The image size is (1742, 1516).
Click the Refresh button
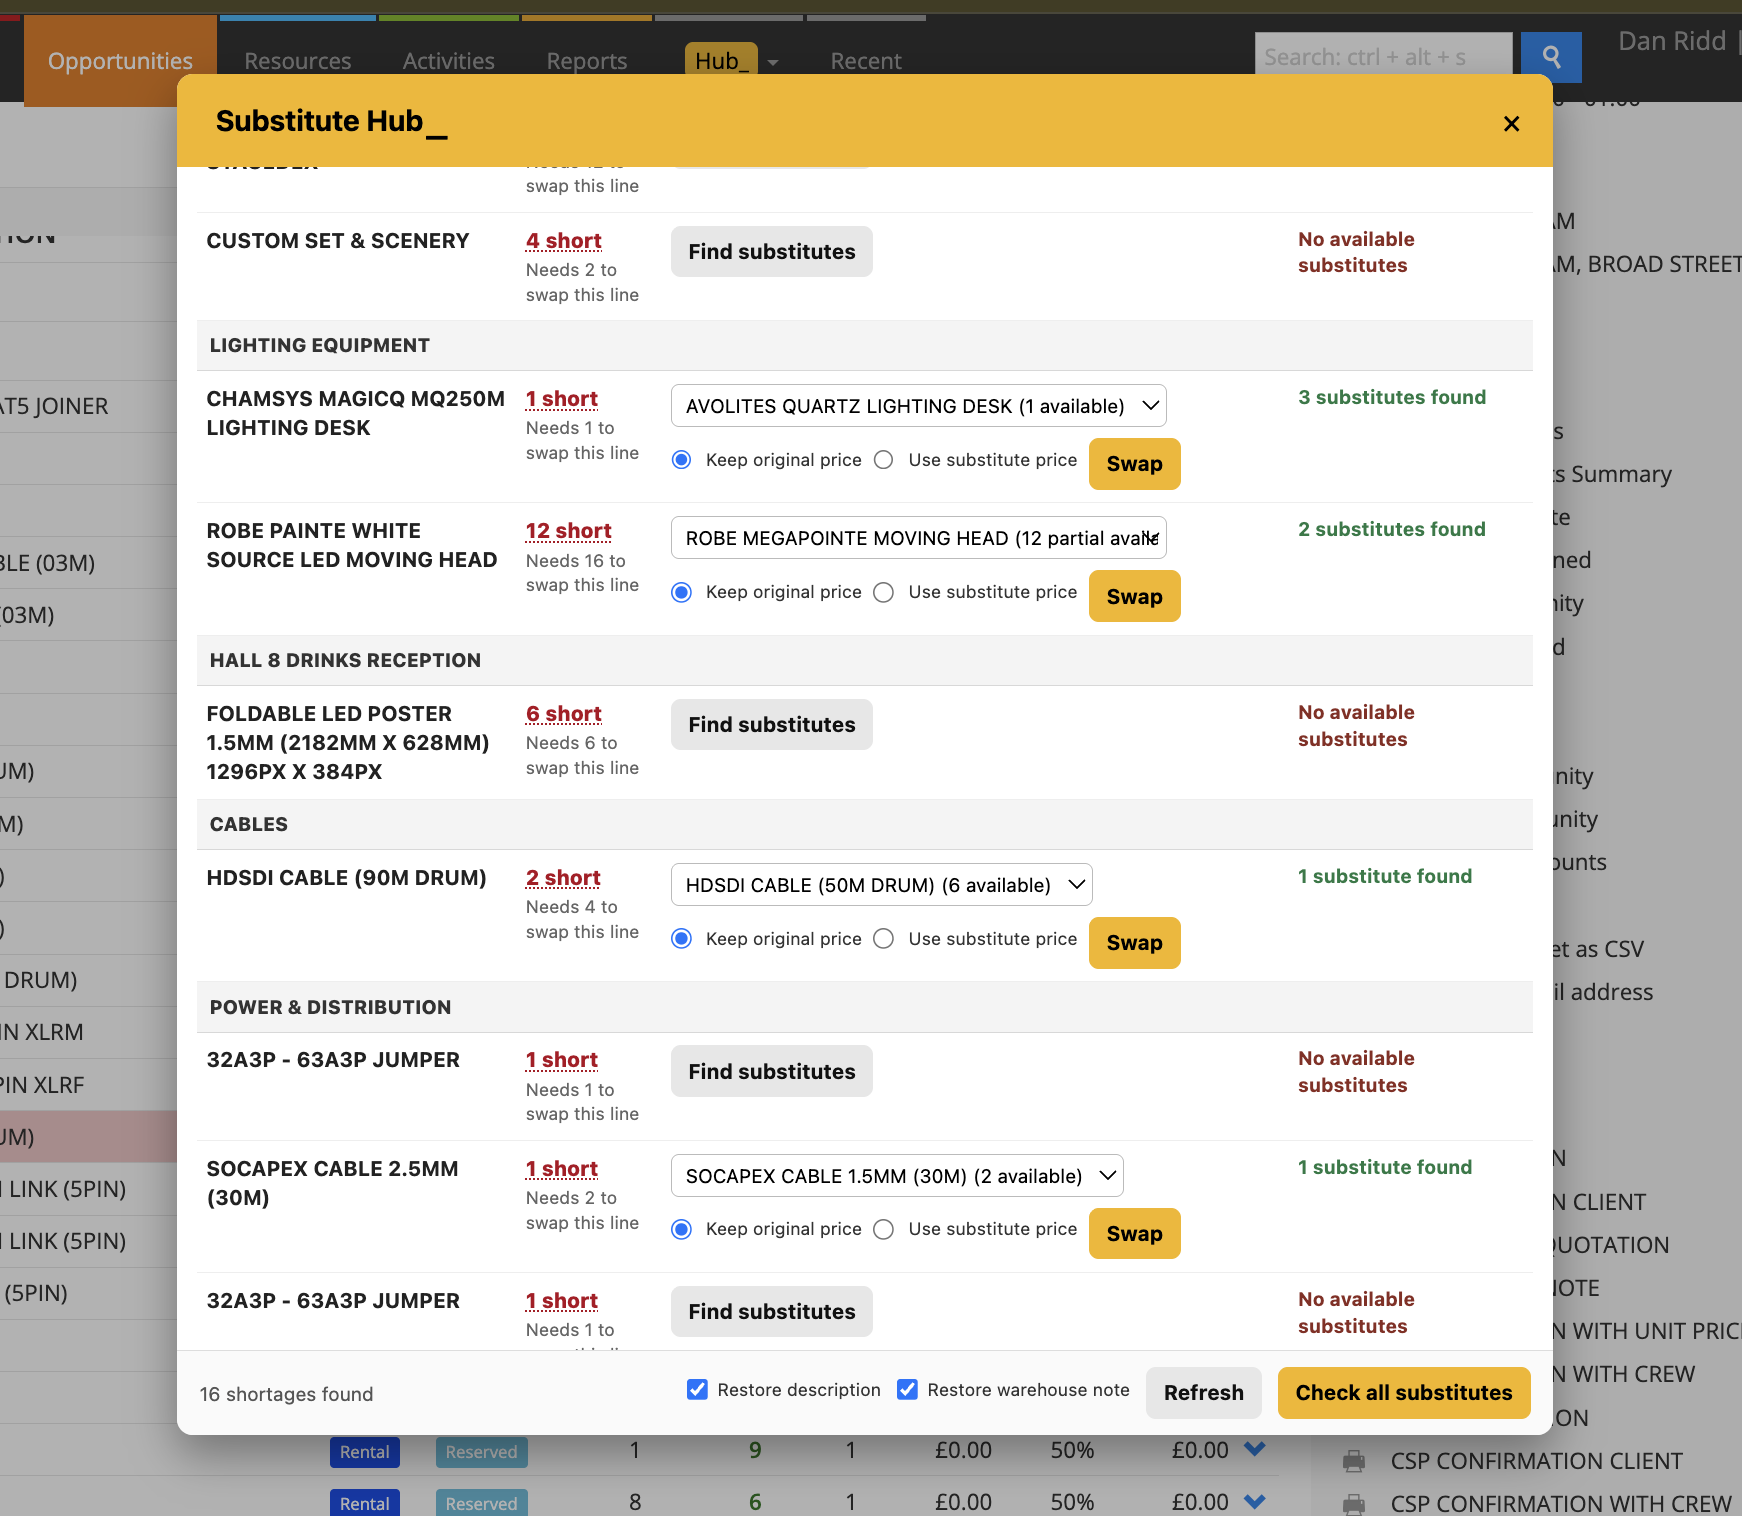1204,1393
